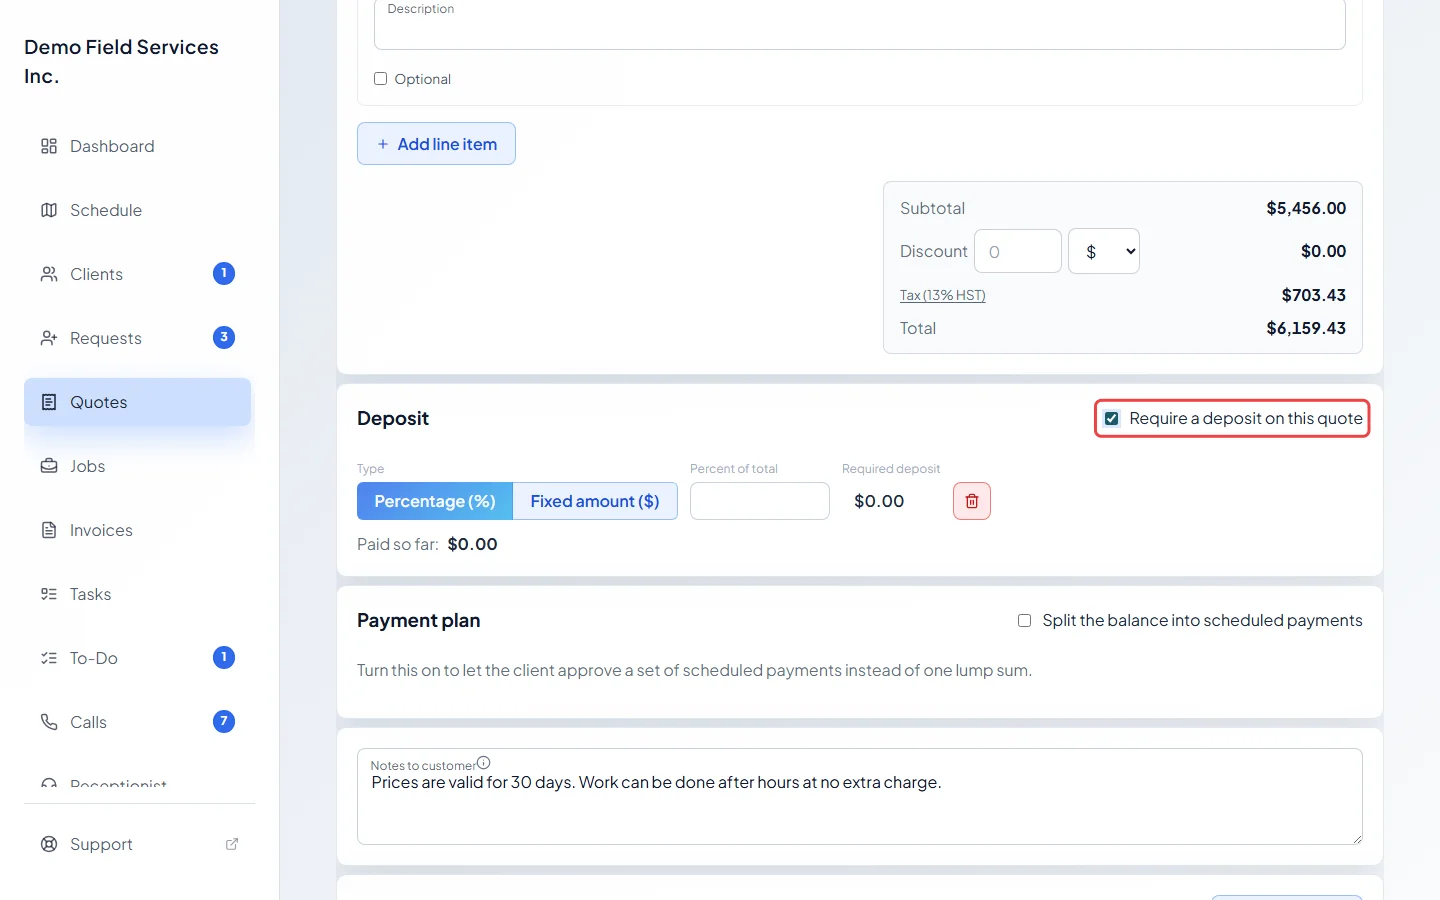Click the To-Do badge showing 1
1440x900 pixels.
[x=224, y=657]
